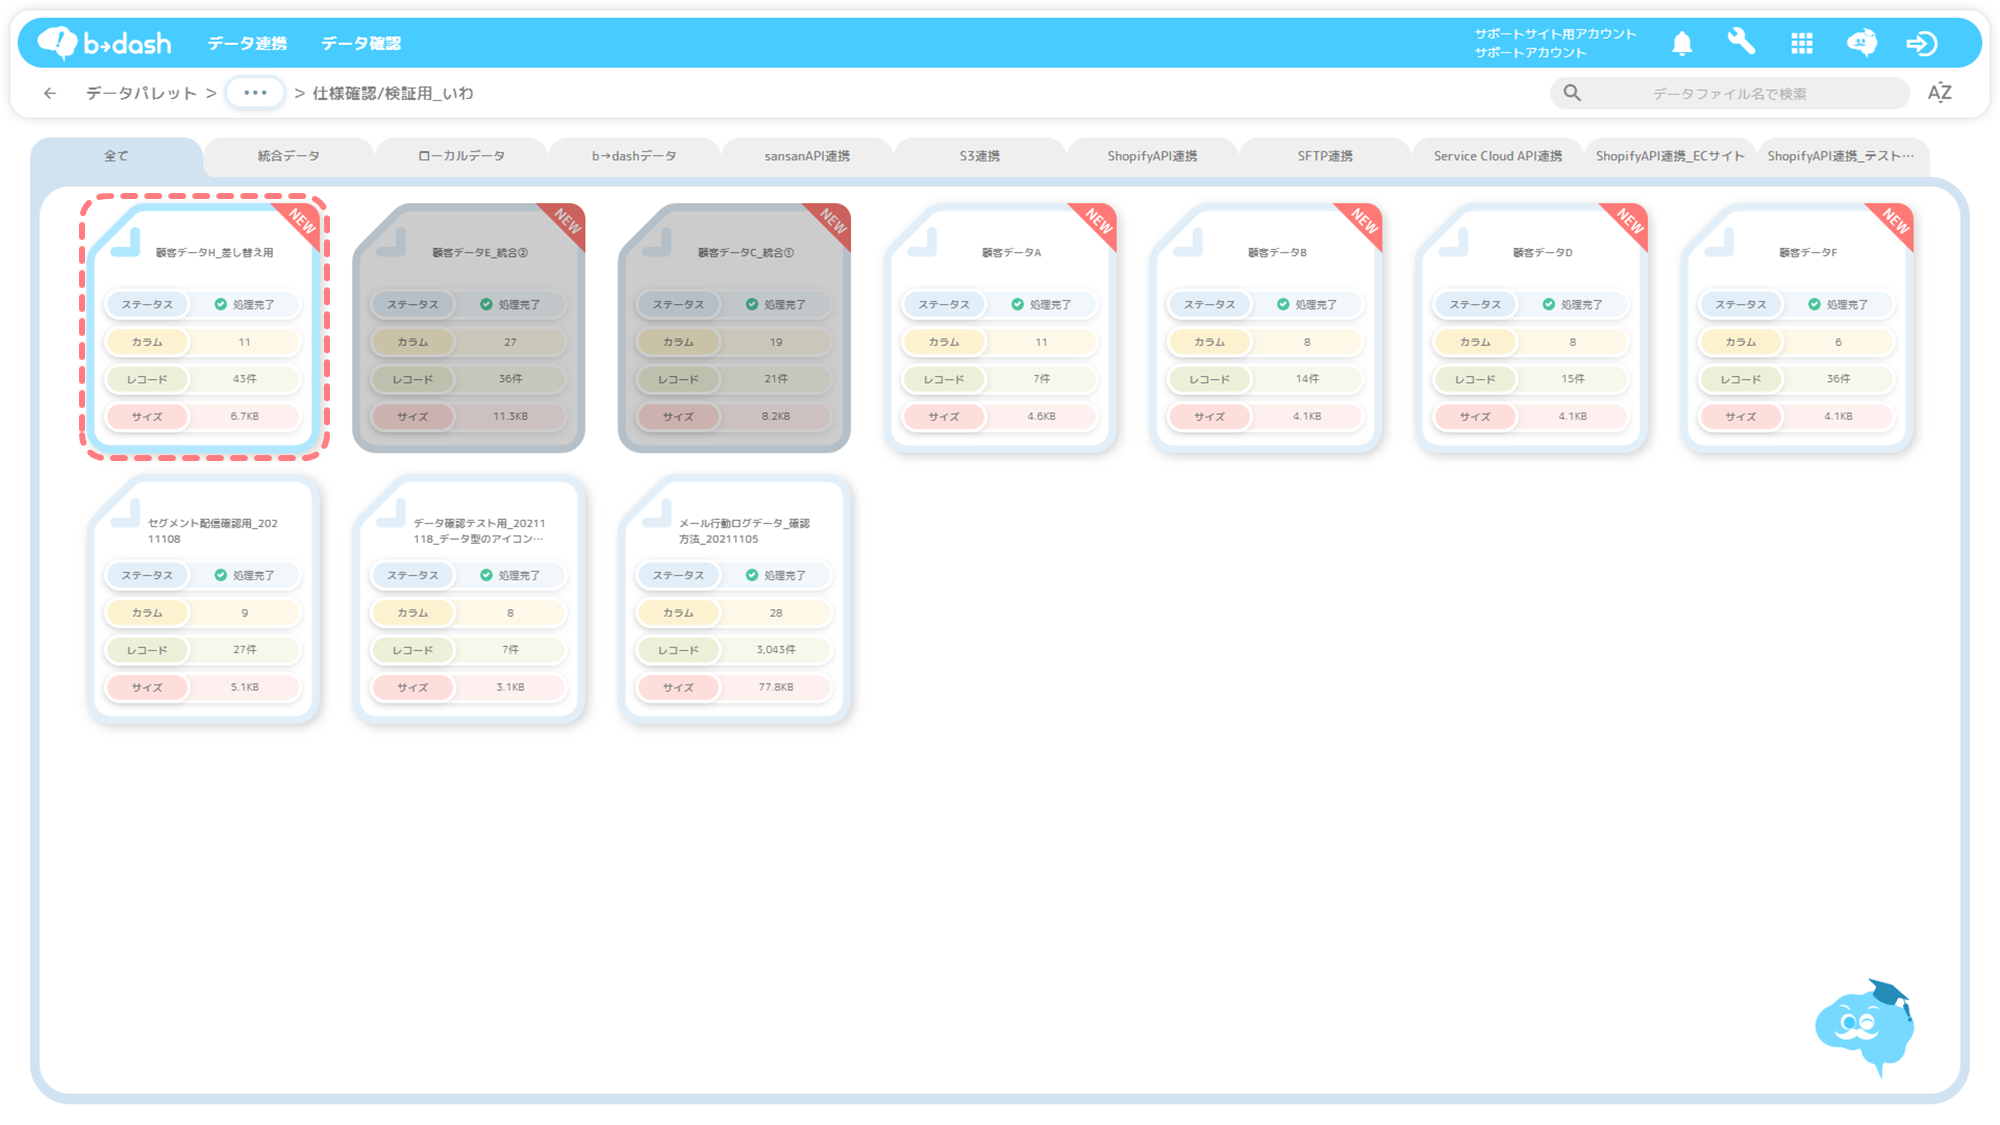
Task: Click the 3,043件 record count value
Action: coord(776,650)
